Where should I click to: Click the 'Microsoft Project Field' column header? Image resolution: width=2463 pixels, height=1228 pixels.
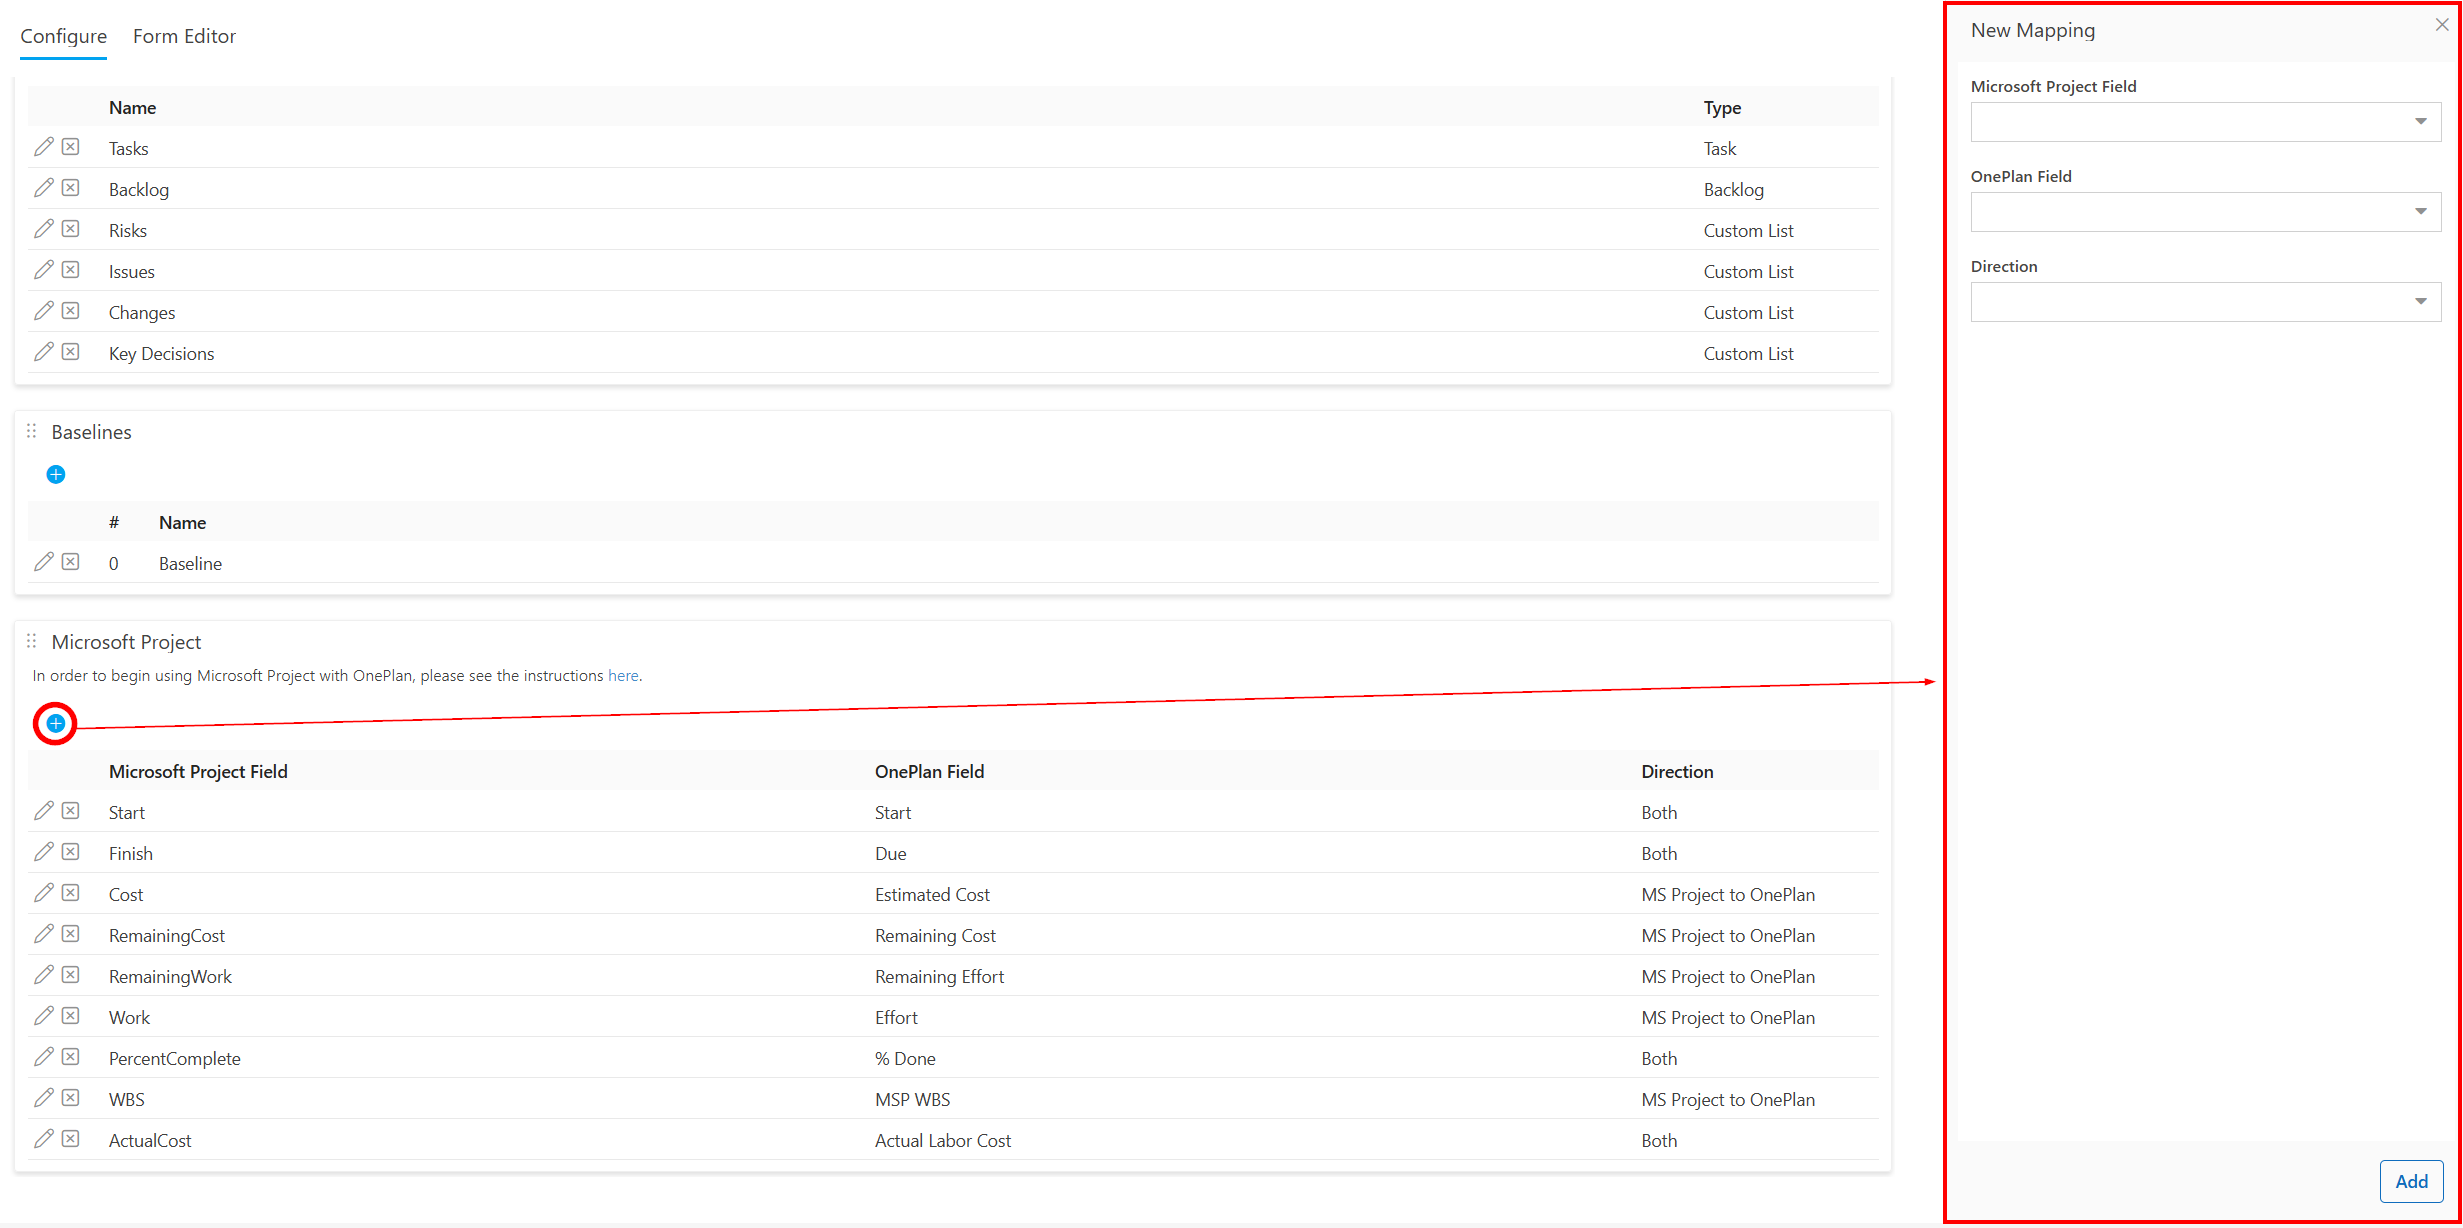[x=198, y=772]
